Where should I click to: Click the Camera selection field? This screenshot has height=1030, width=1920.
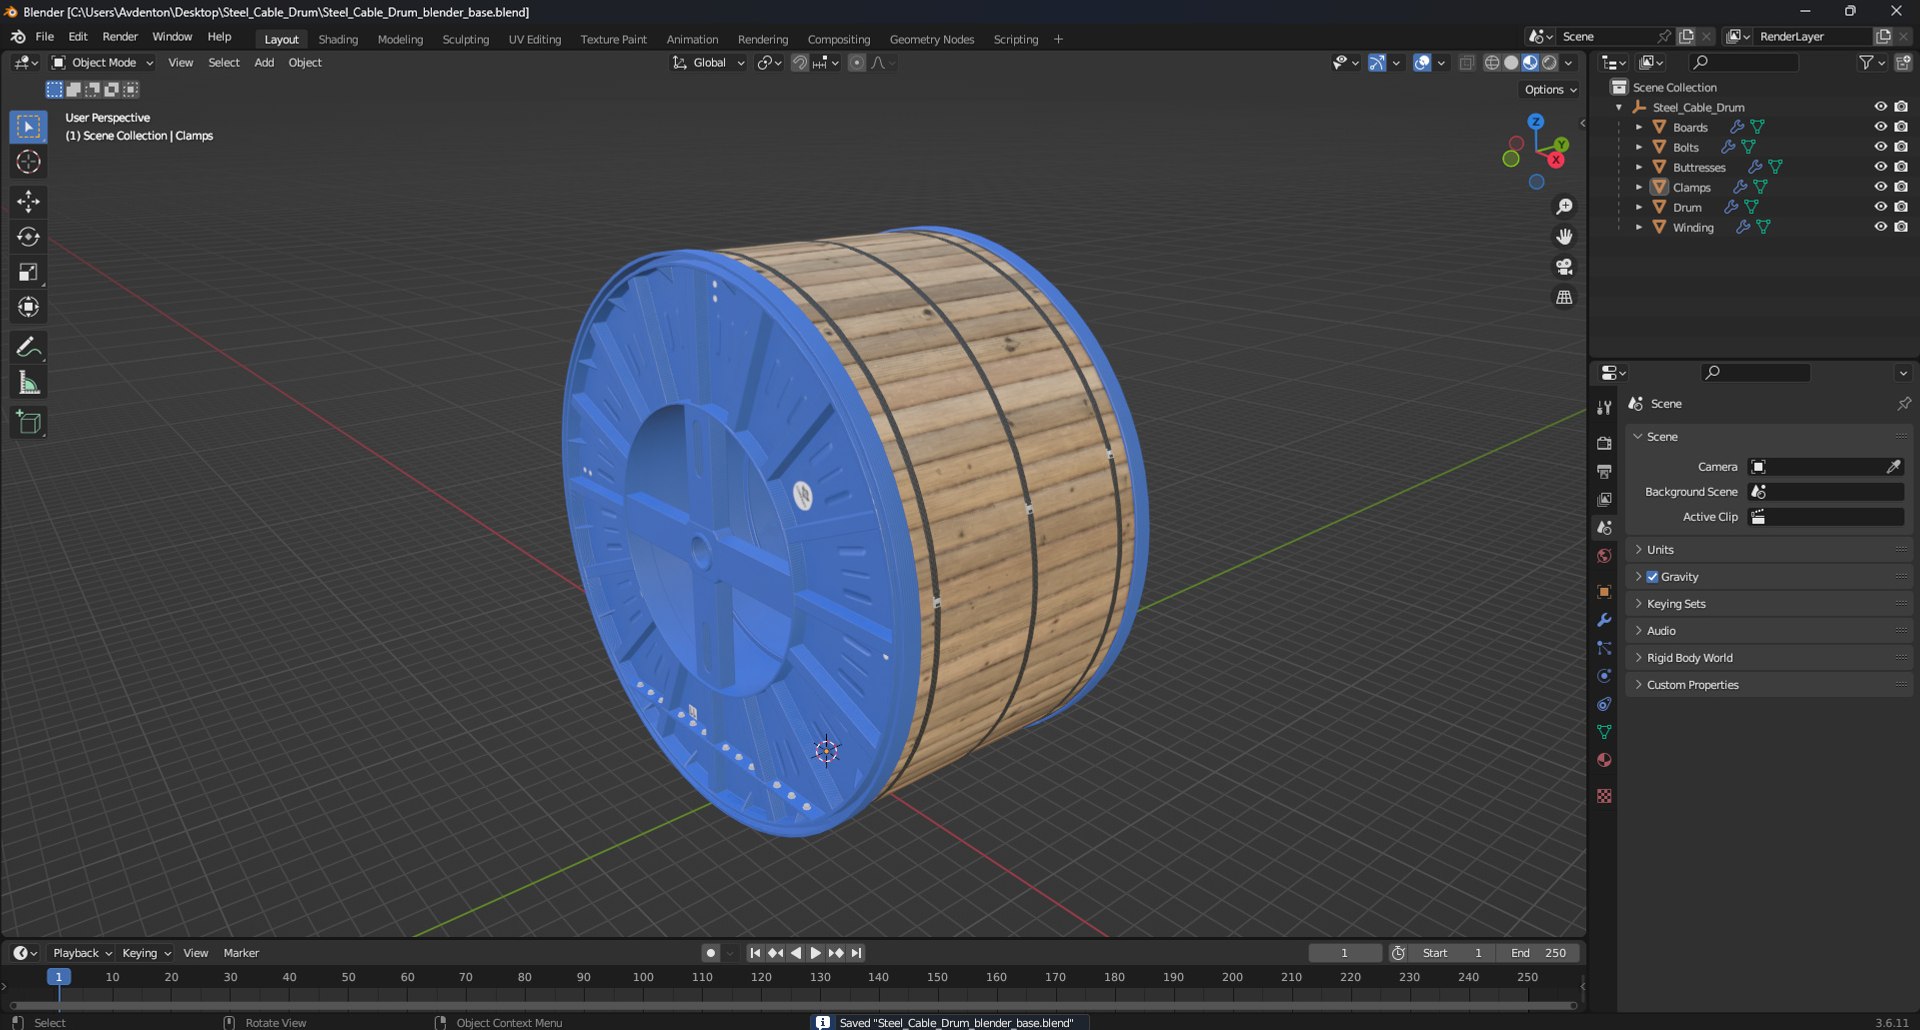point(1826,467)
